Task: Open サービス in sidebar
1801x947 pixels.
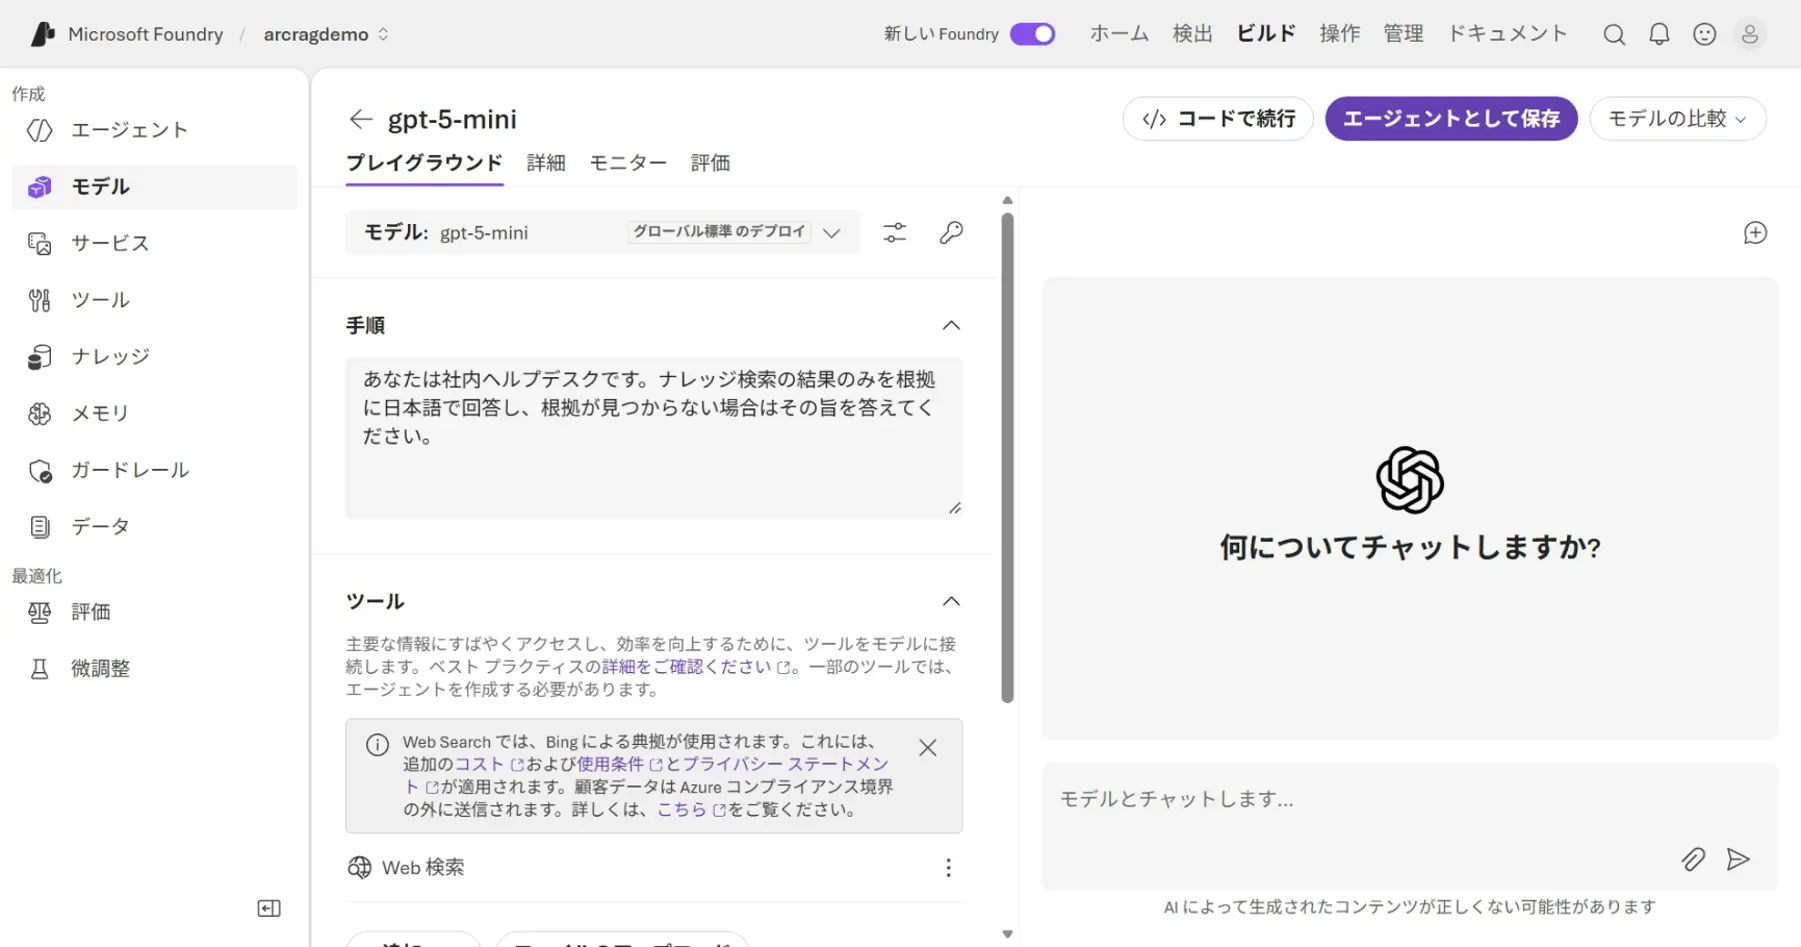Action: click(x=154, y=243)
